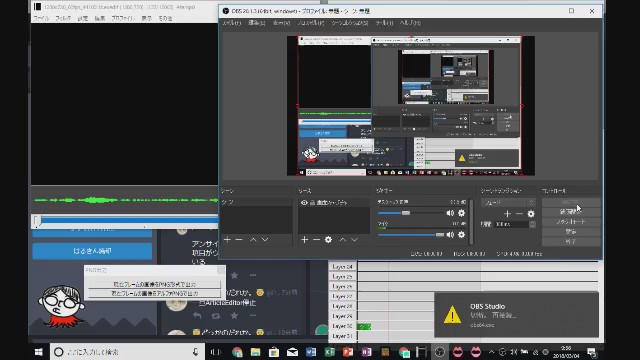Viewport: 640px width, 360px height.
Task: Open the OBS ファイル(F) menu
Action: (231, 23)
